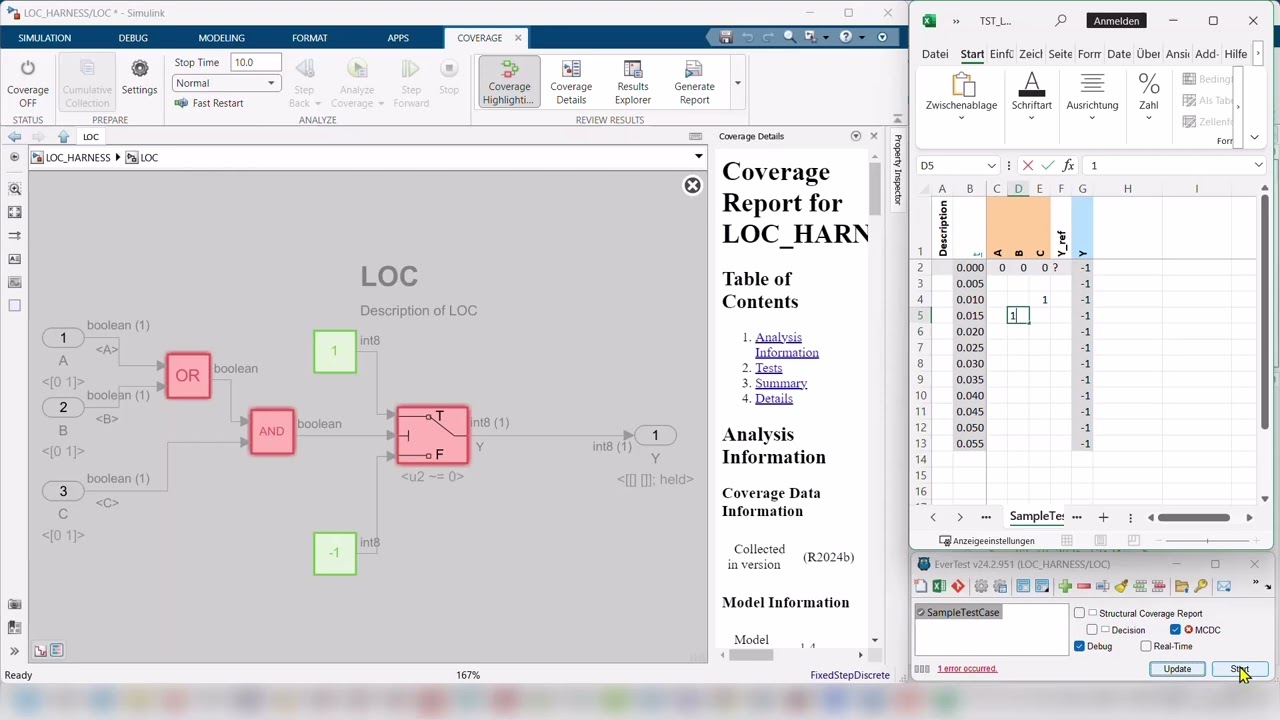Expand the Excel formula bar
This screenshot has width=1280, height=720.
point(1258,165)
